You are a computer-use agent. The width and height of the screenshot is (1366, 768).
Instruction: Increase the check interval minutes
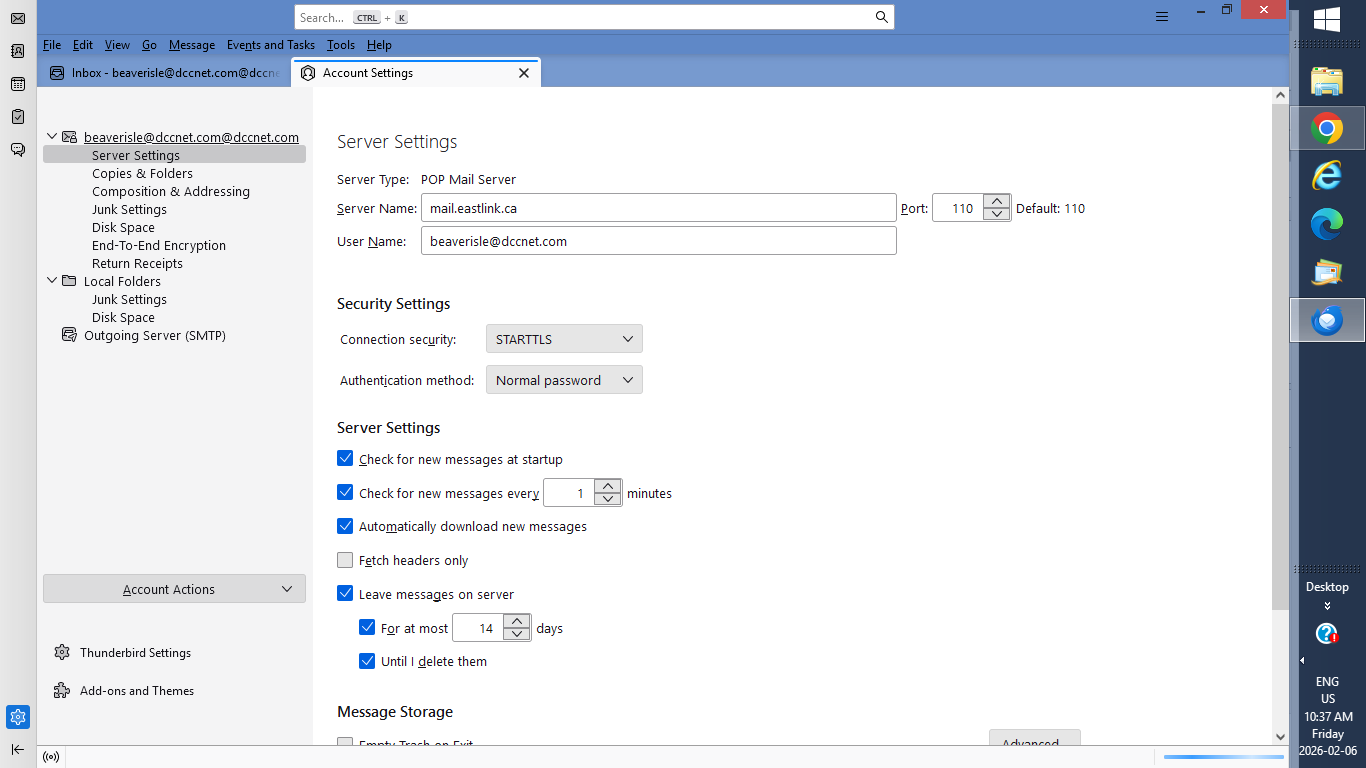[x=608, y=486]
